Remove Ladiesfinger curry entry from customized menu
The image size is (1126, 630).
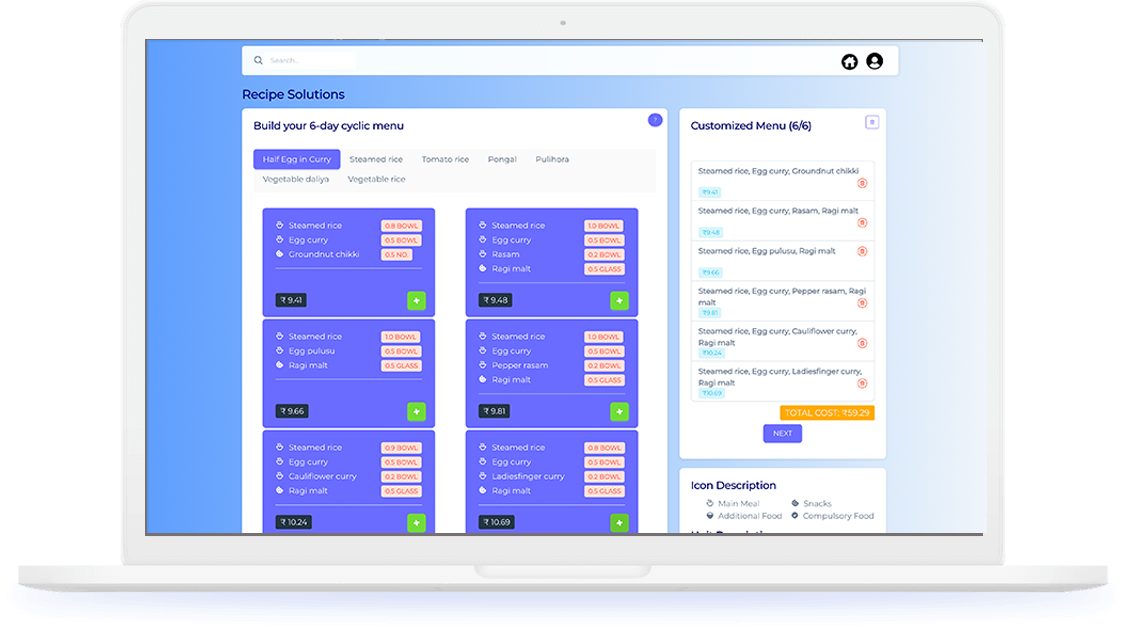click(862, 383)
